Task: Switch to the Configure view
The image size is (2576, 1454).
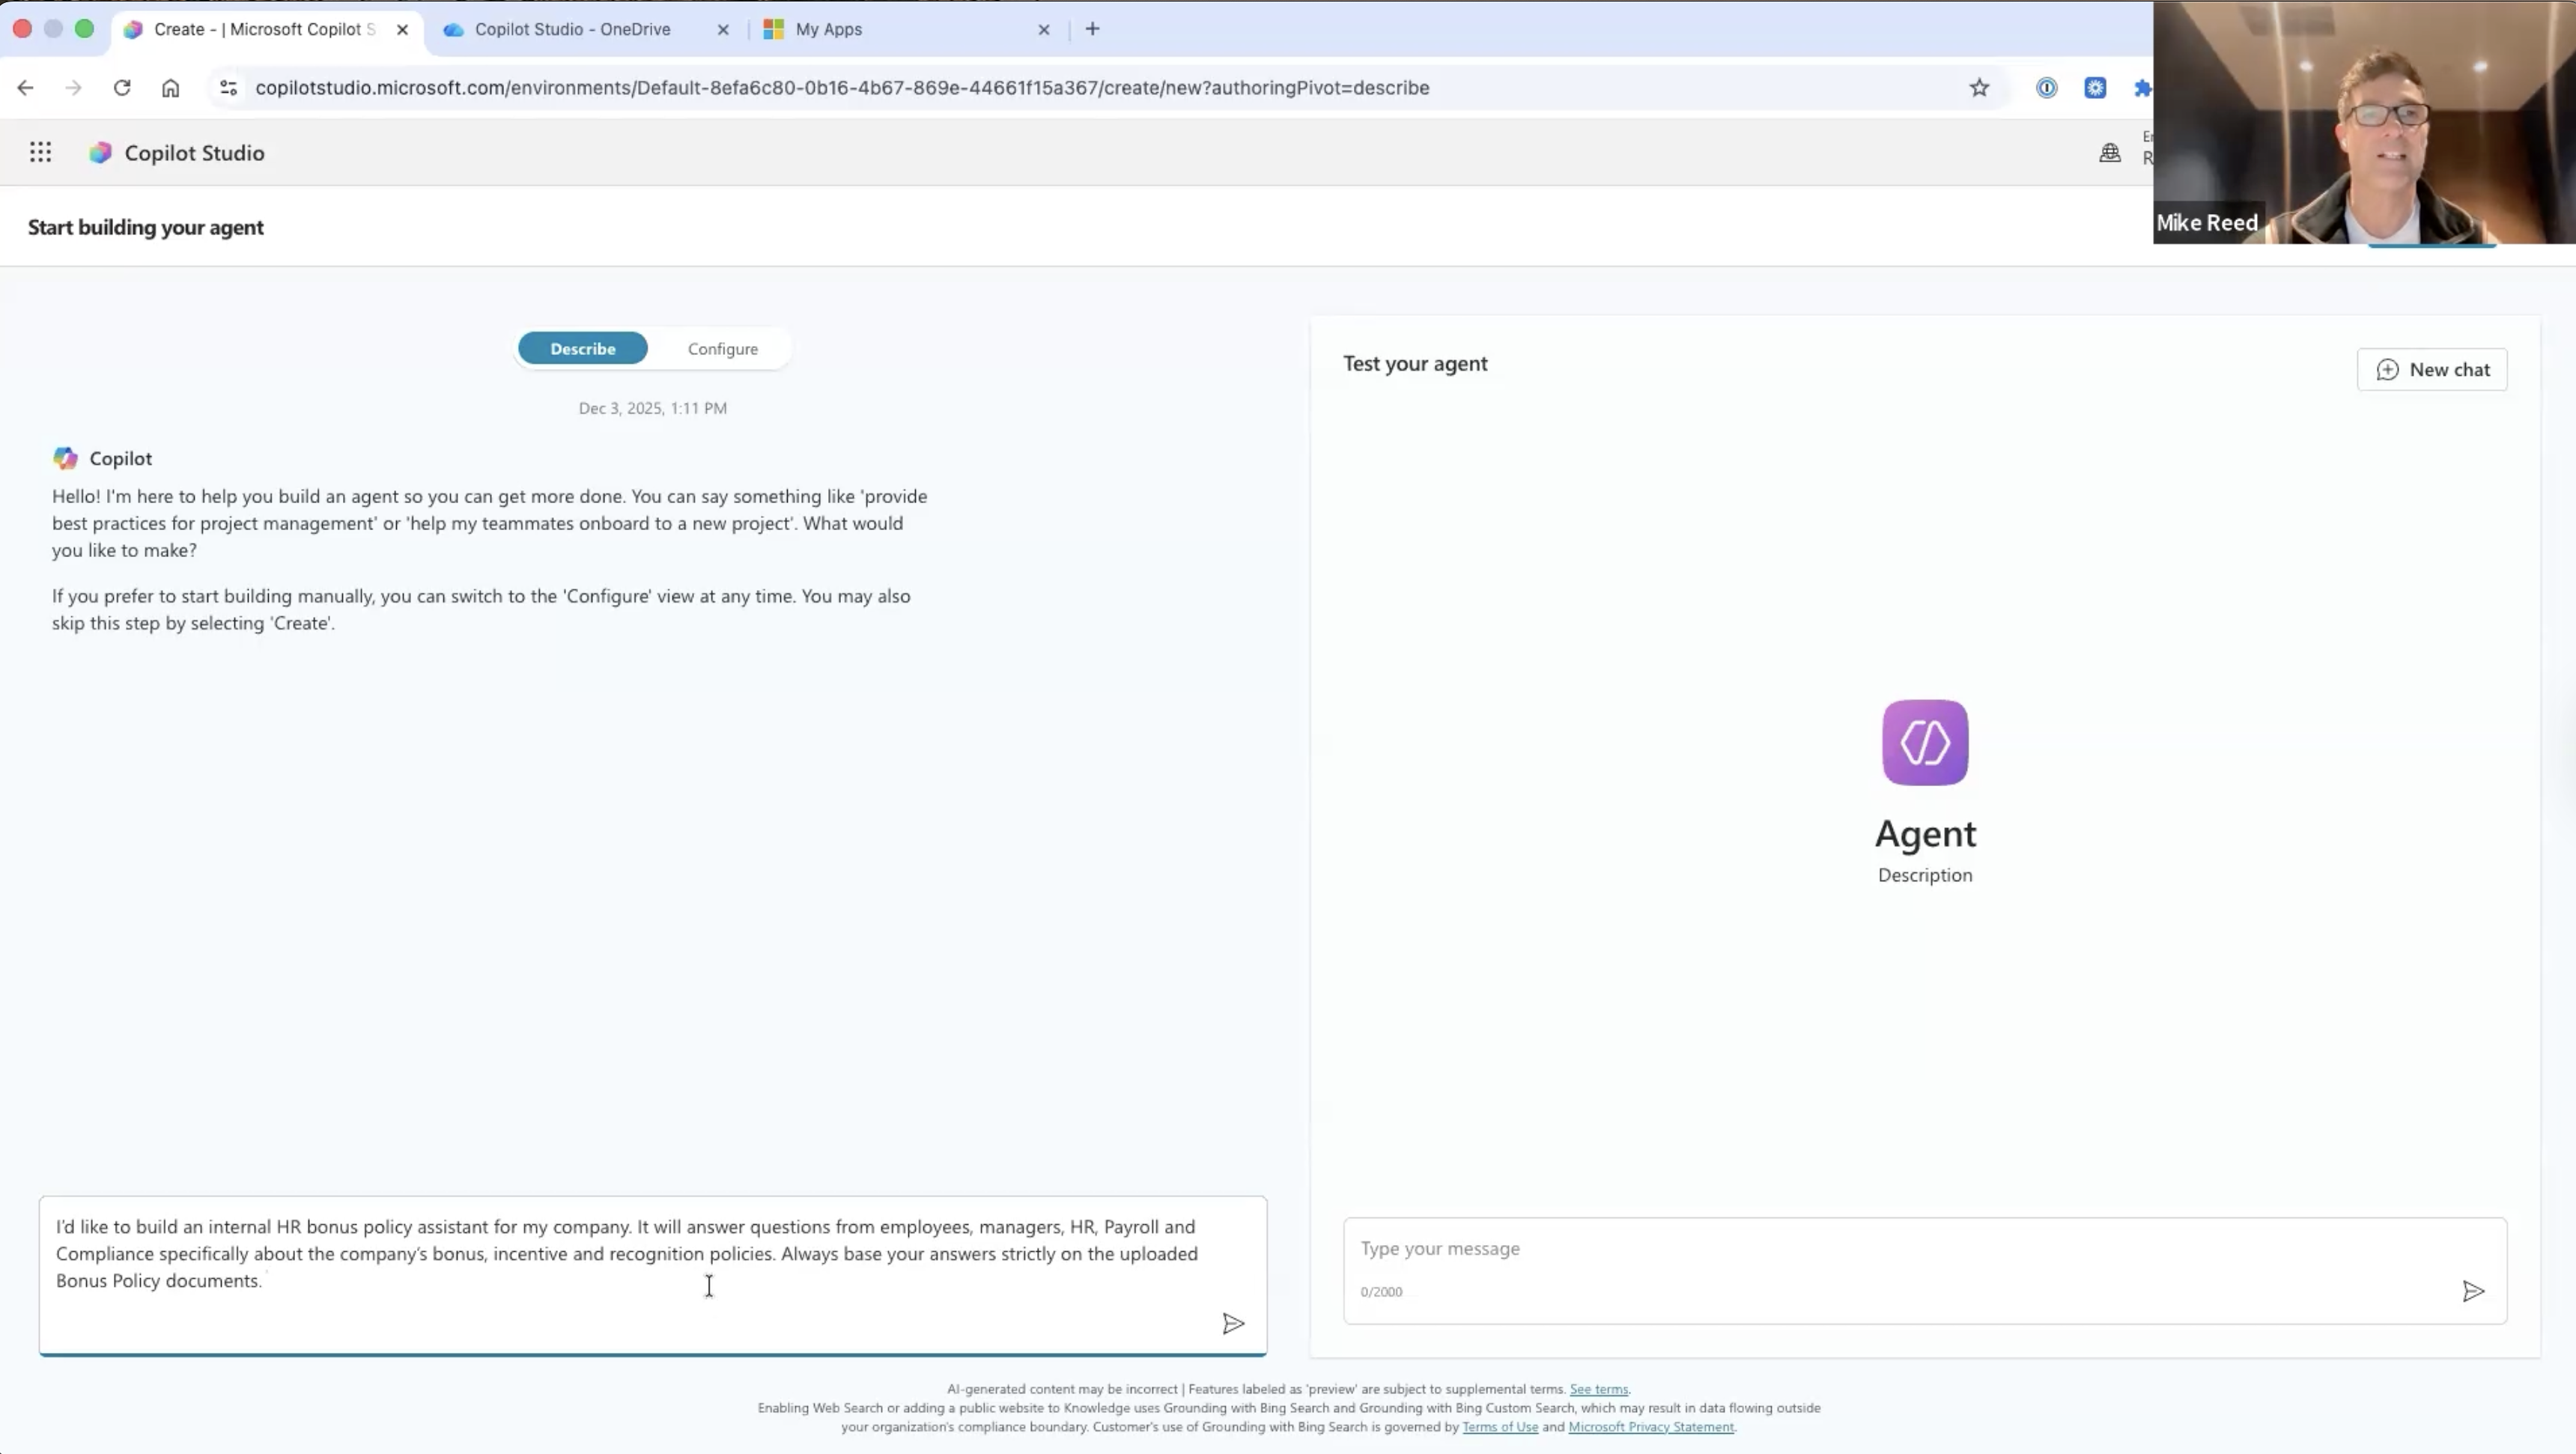Action: tap(722, 349)
